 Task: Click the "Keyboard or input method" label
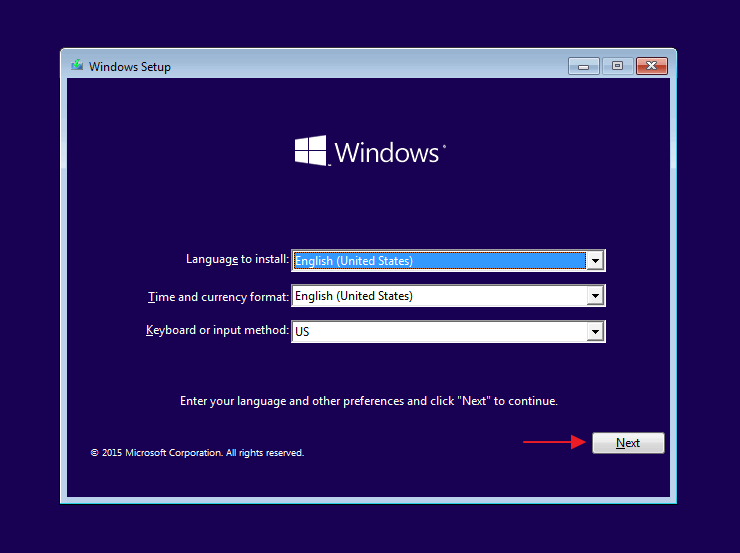[217, 330]
